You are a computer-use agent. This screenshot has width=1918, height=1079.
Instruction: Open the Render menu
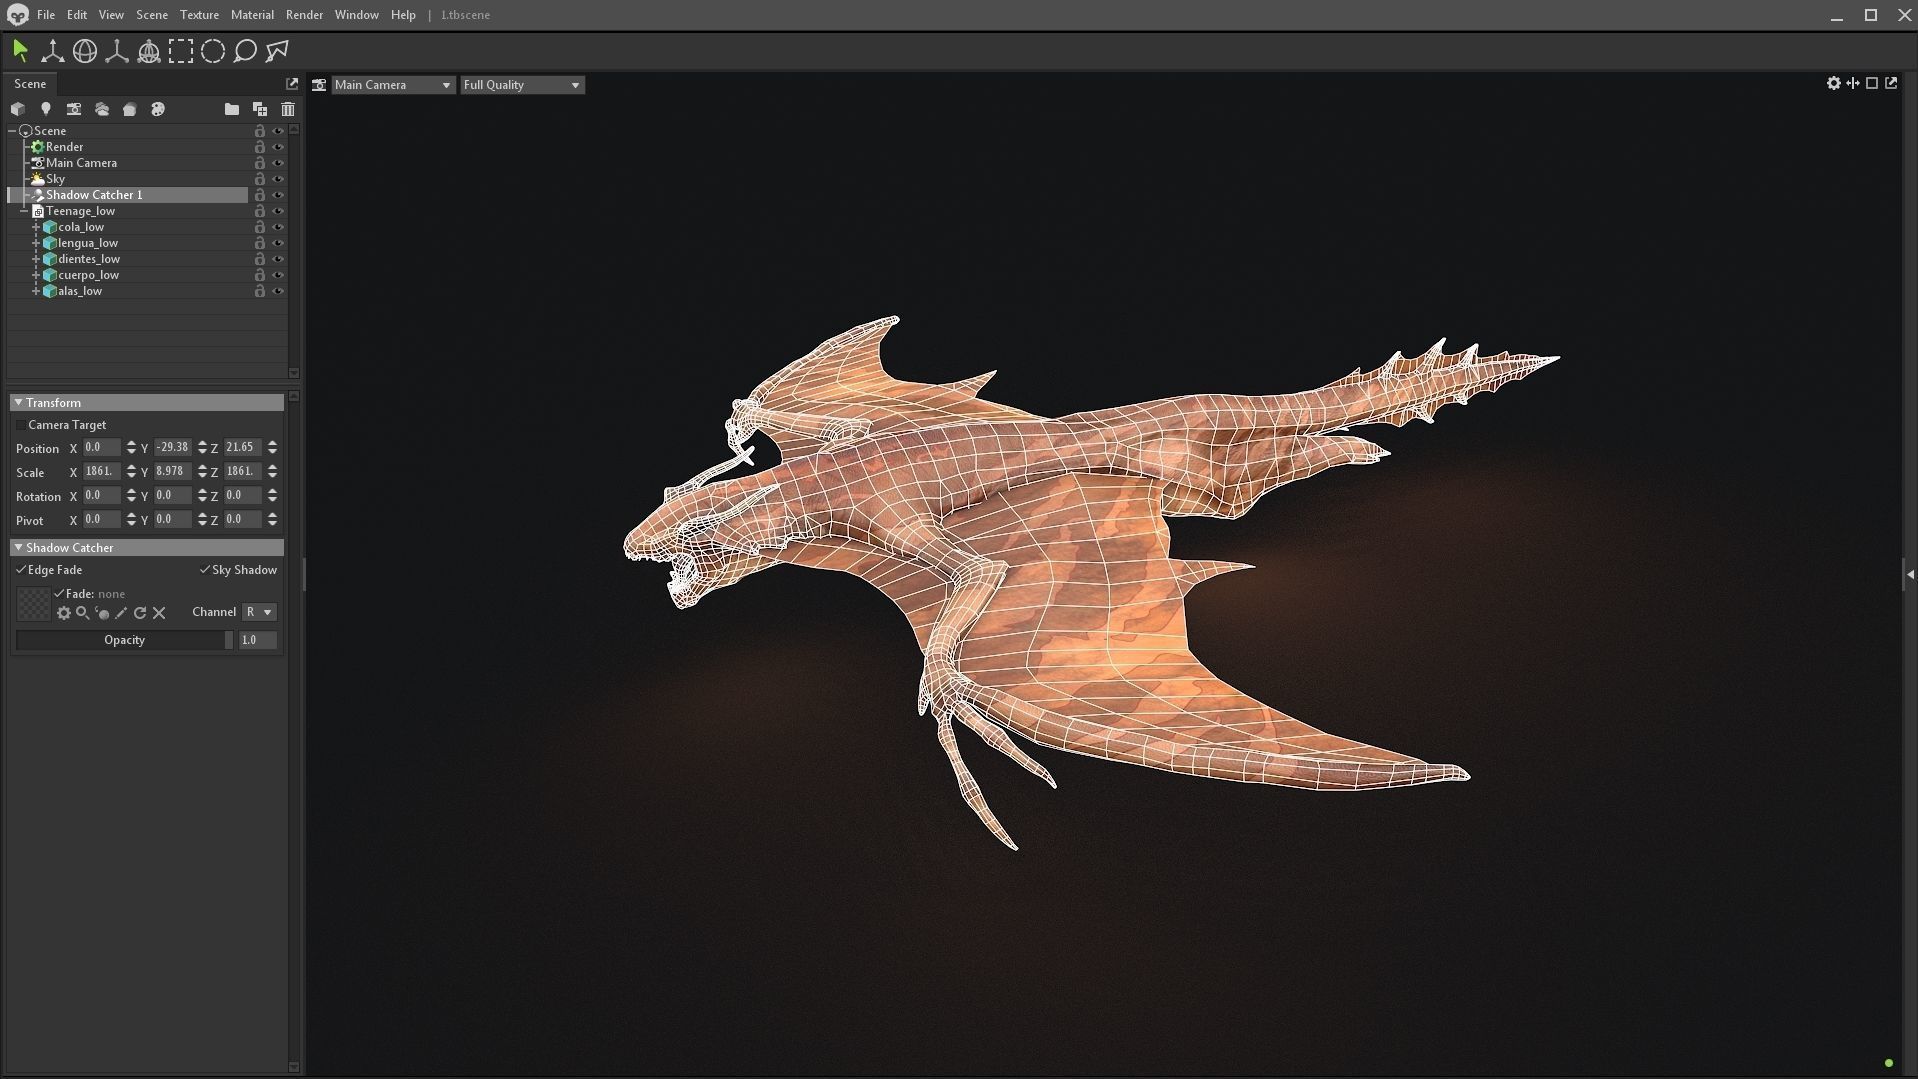pos(304,15)
